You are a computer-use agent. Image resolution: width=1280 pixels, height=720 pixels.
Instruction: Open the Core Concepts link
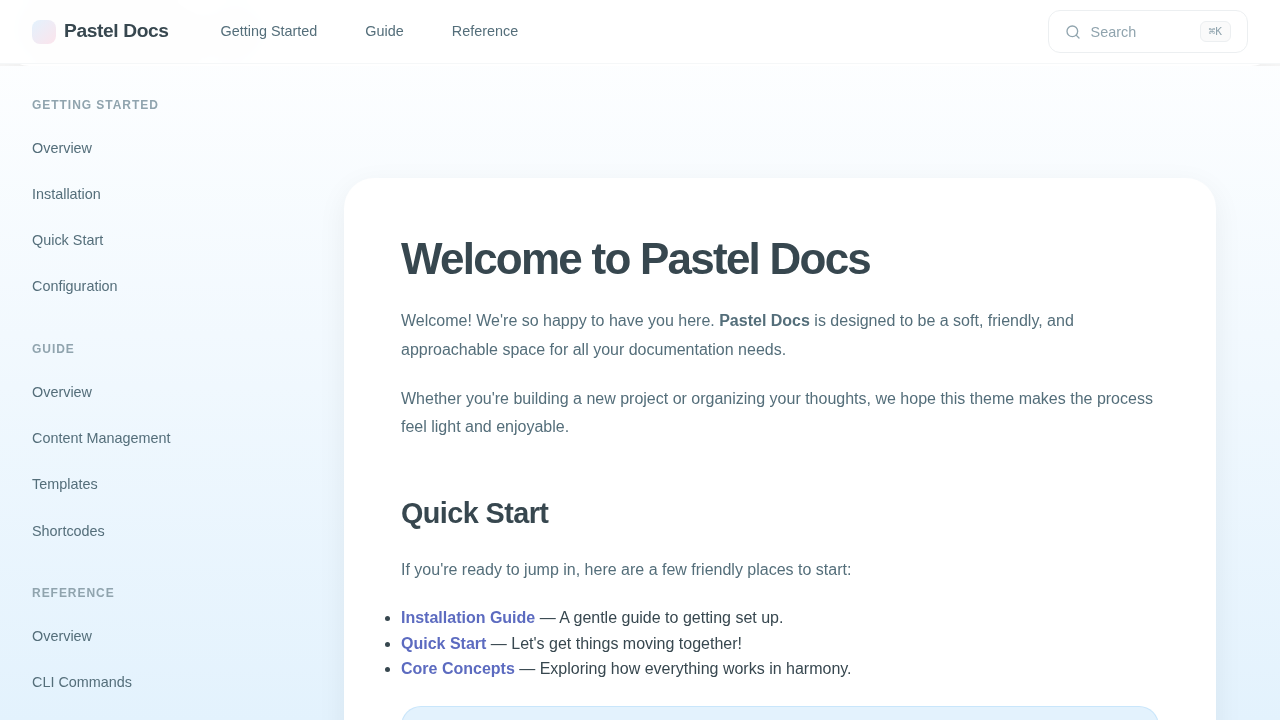(457, 668)
